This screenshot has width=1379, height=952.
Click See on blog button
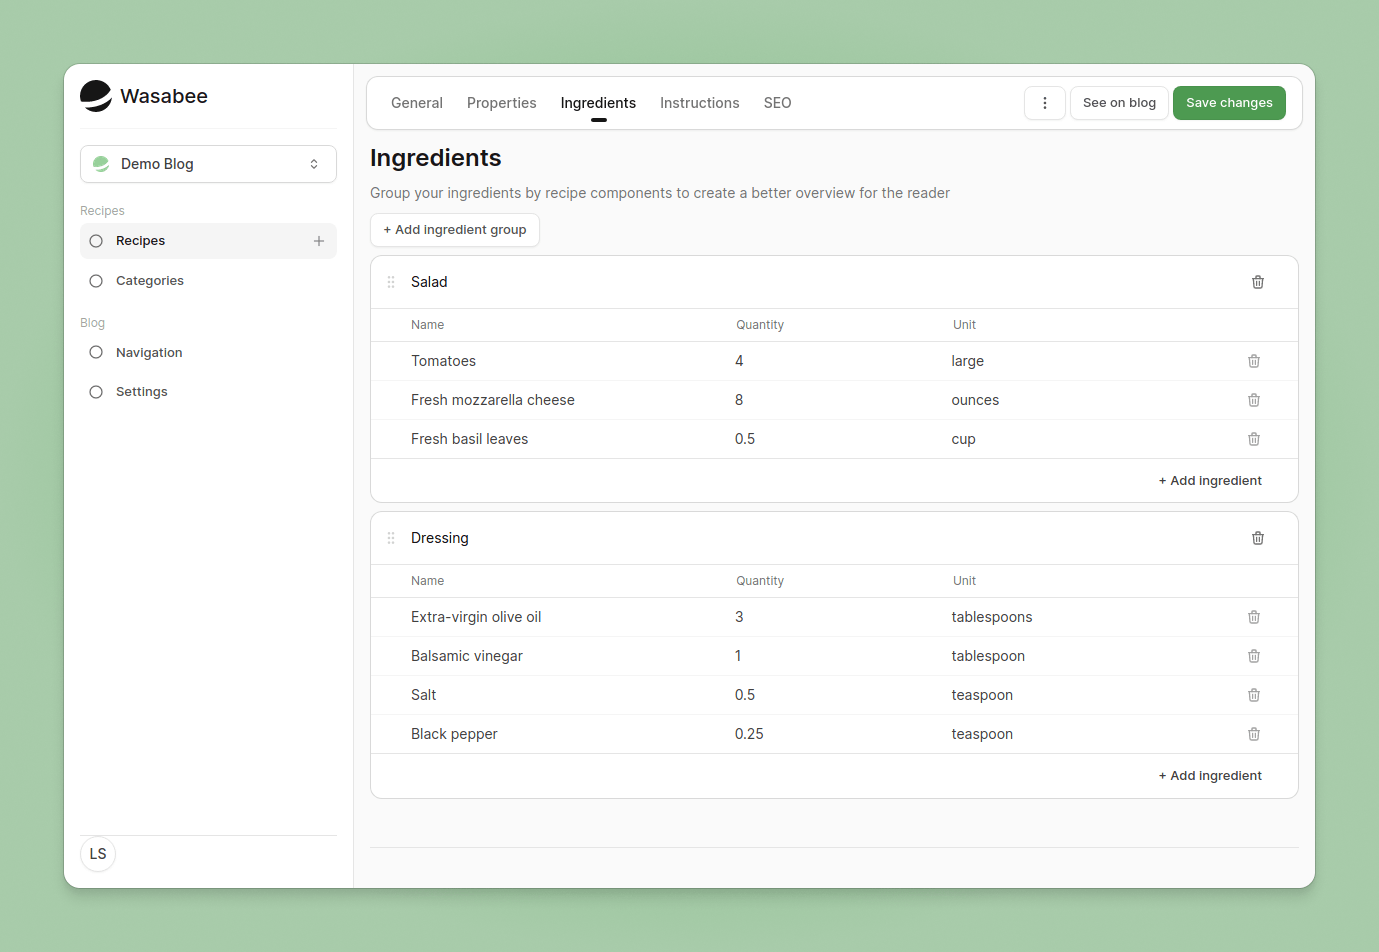click(x=1119, y=103)
